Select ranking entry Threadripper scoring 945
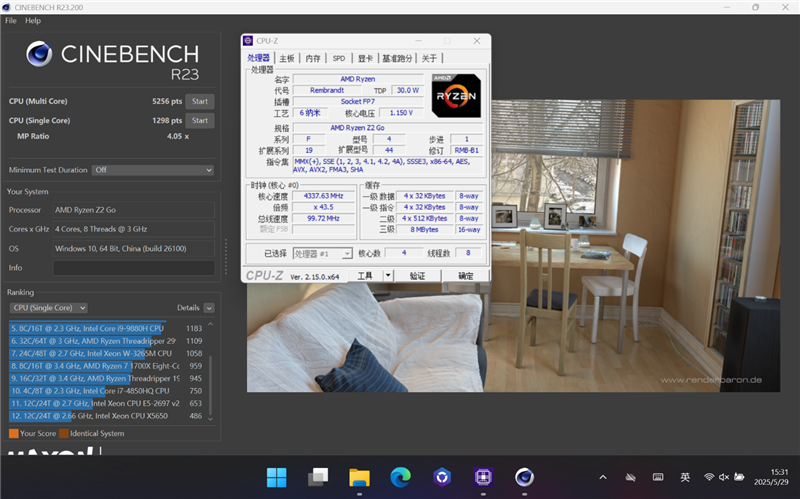The width and height of the screenshot is (800, 499). tap(106, 378)
